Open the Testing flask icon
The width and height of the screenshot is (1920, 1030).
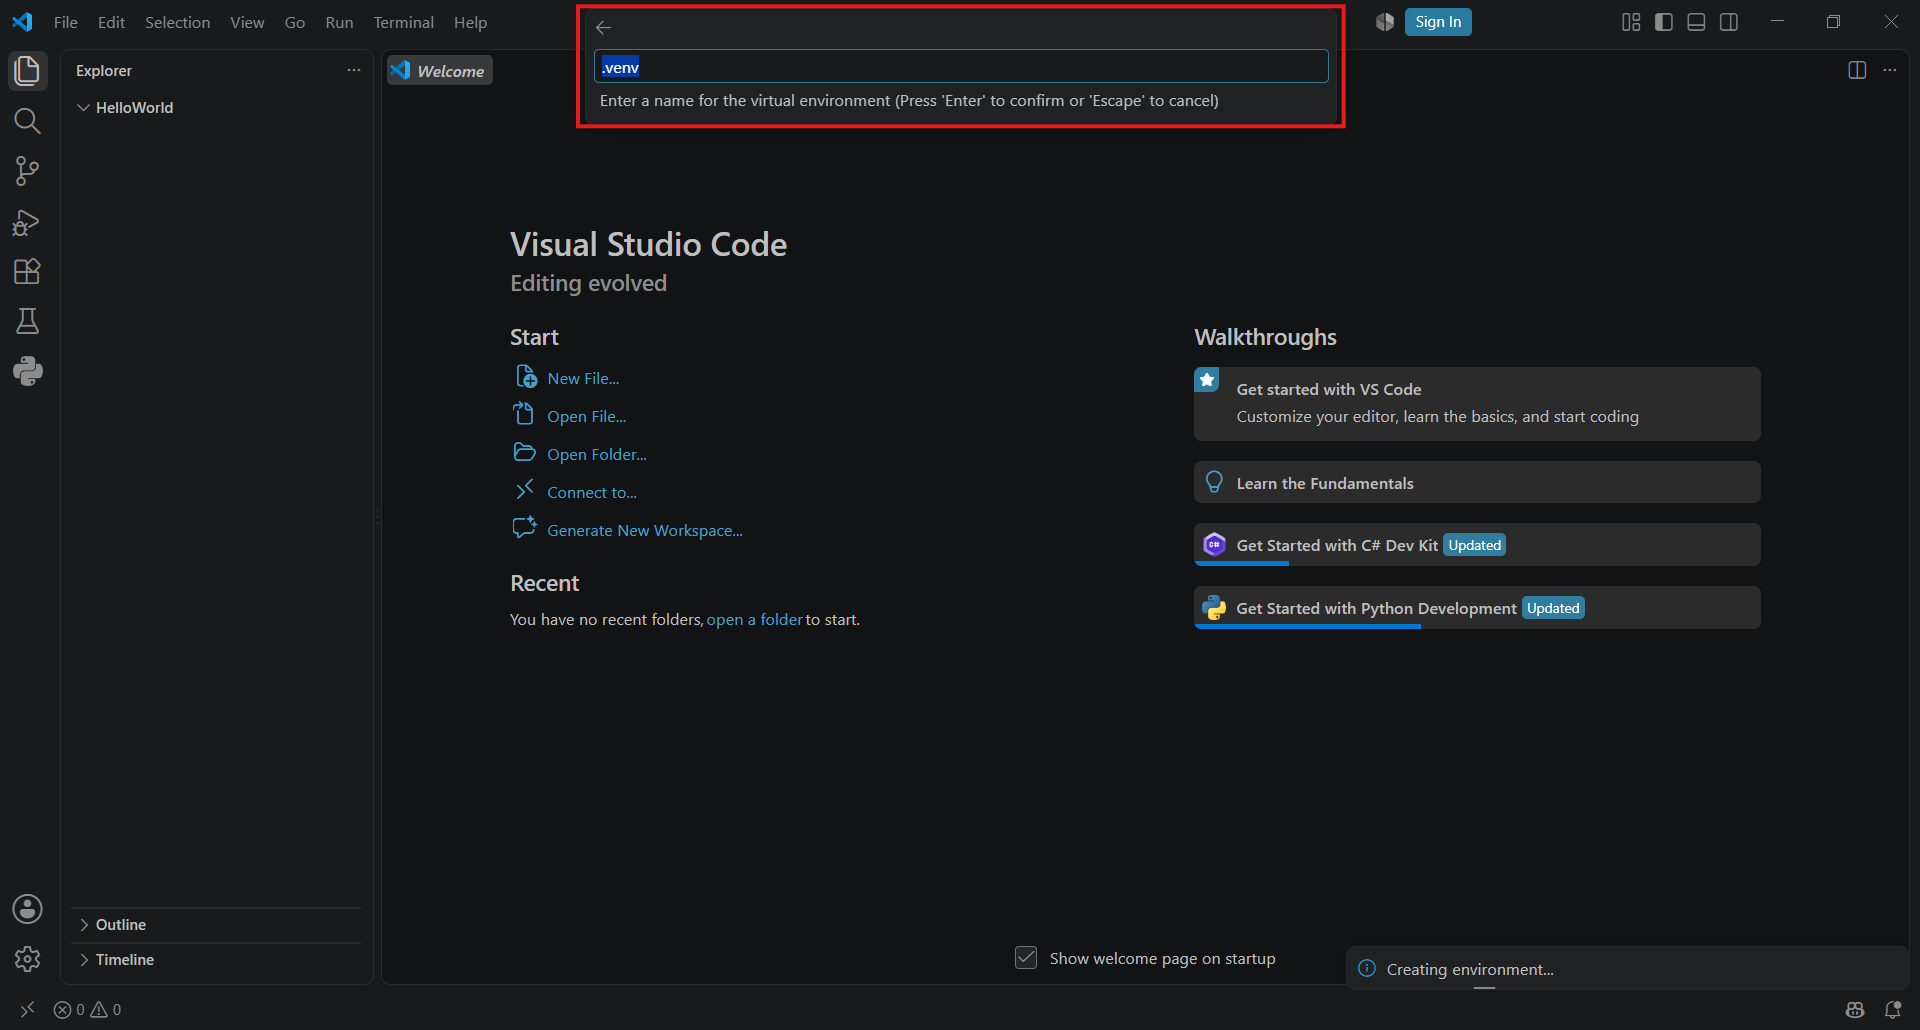(28, 321)
